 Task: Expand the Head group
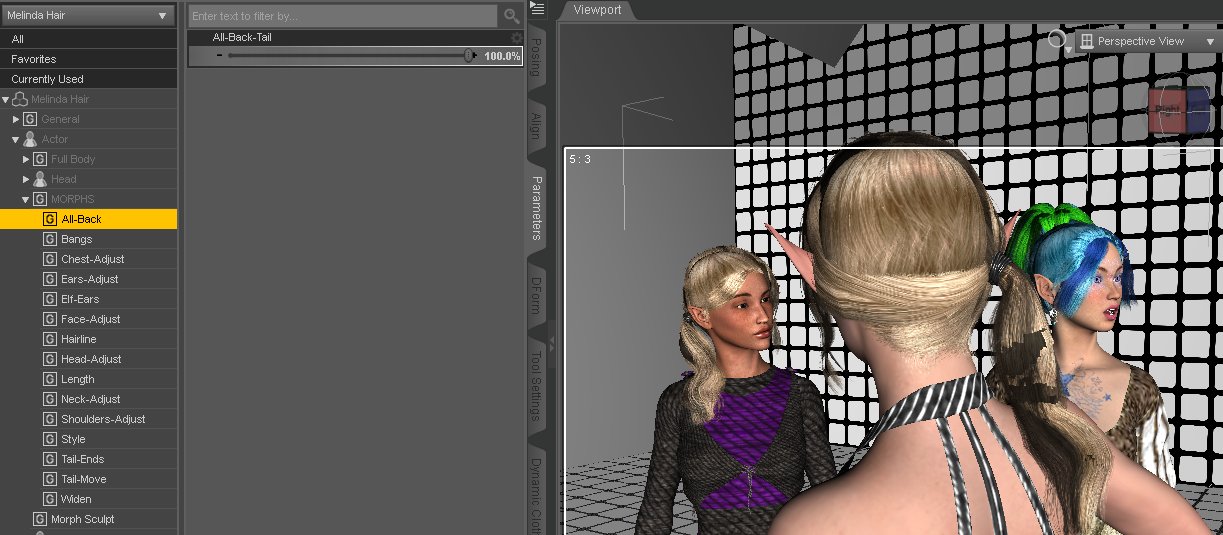pyautogui.click(x=26, y=179)
